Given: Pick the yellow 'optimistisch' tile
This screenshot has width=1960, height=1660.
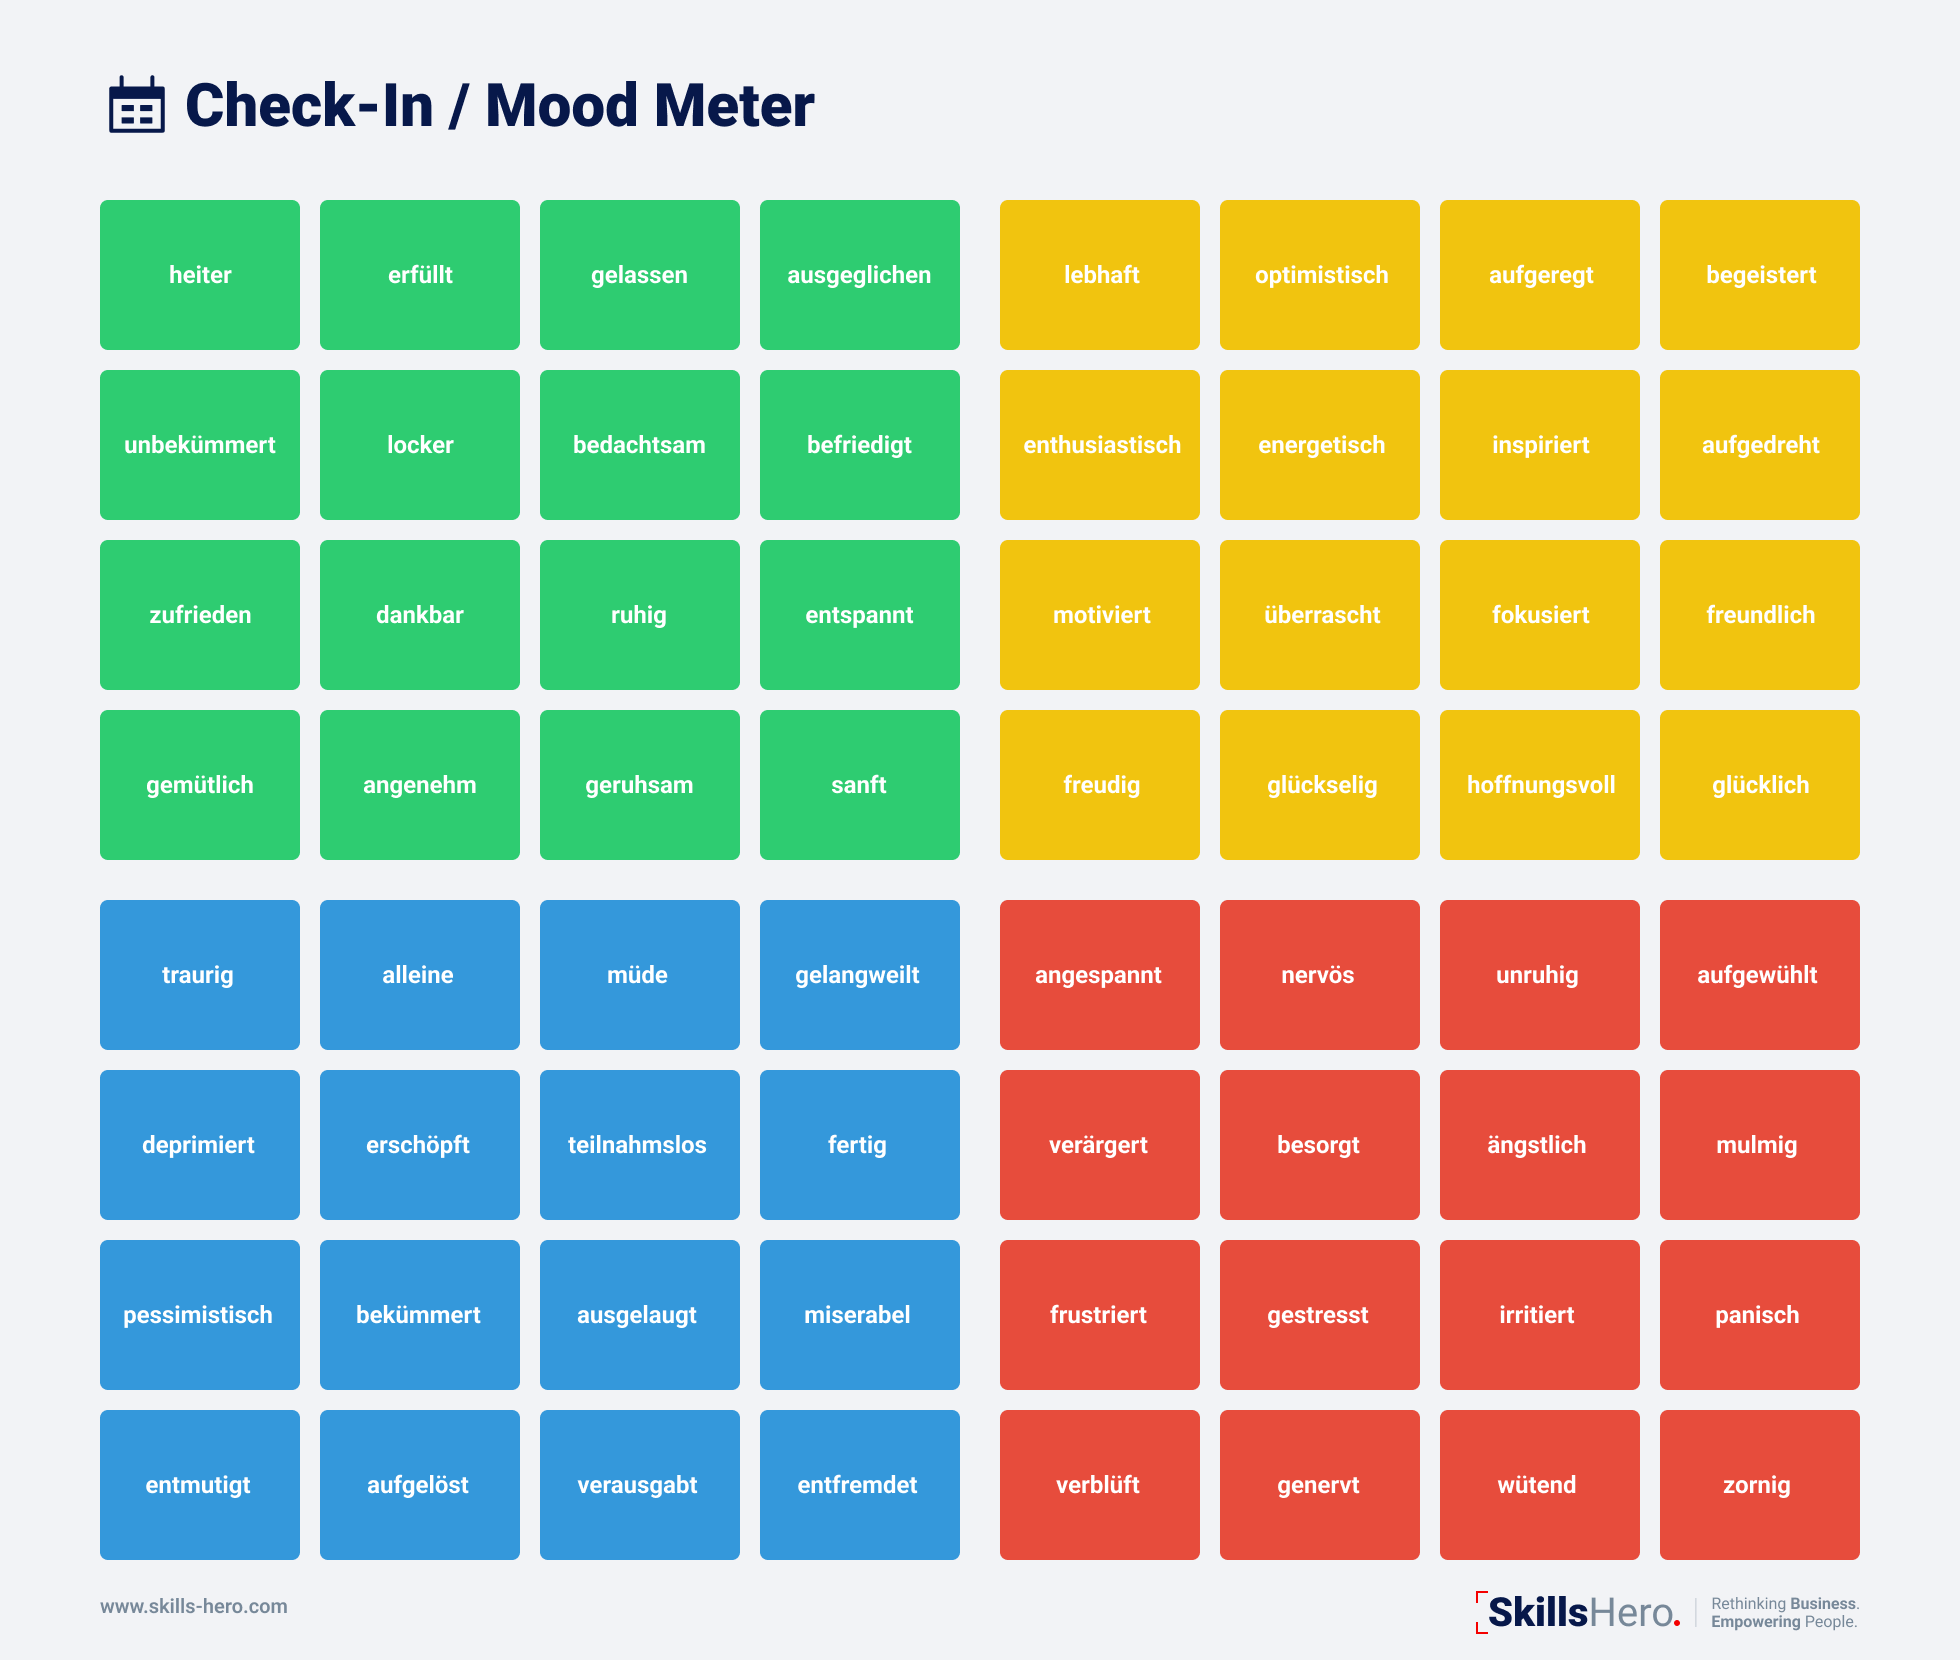Looking at the screenshot, I should [x=1320, y=275].
